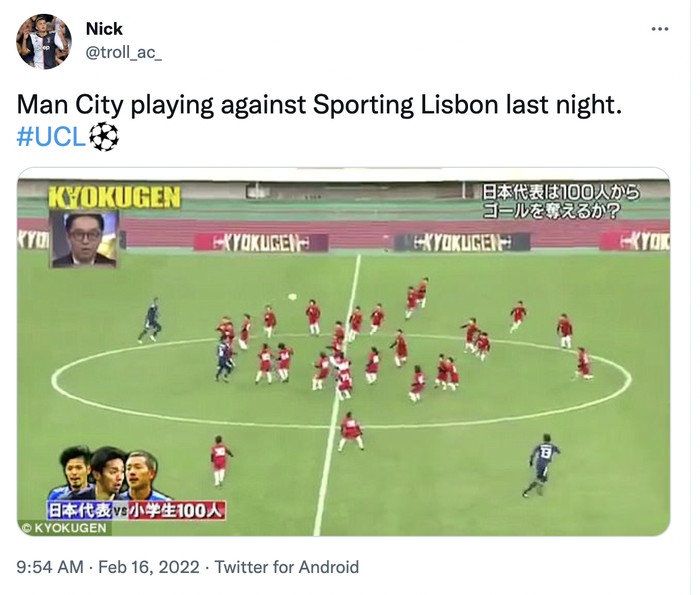
Task: Click the © KYOKUGEN copyright watermark
Action: [65, 528]
